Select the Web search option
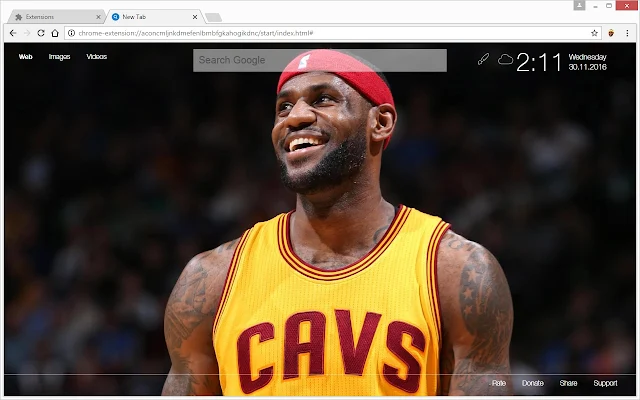This screenshot has height=400, width=640. (x=25, y=57)
